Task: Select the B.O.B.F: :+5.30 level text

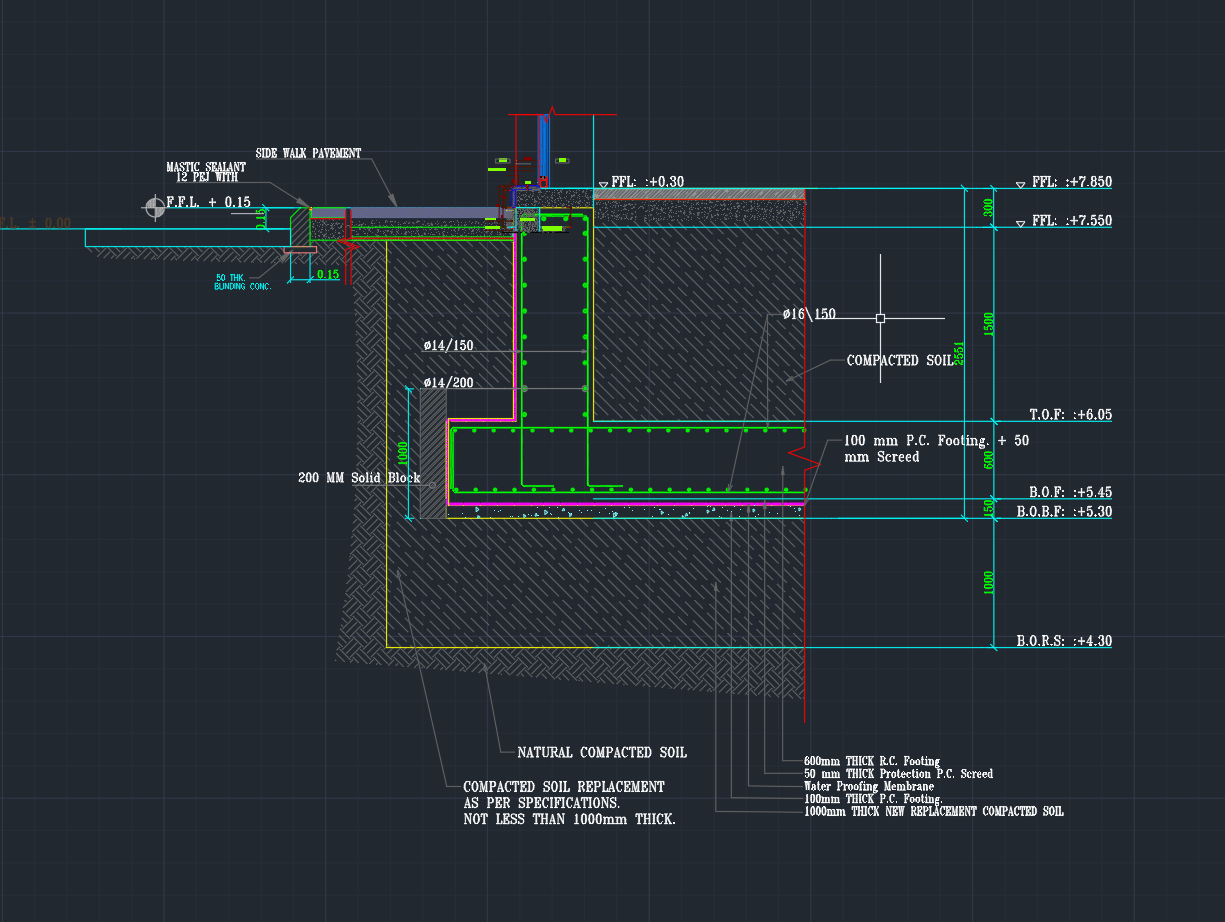Action: 1064,511
